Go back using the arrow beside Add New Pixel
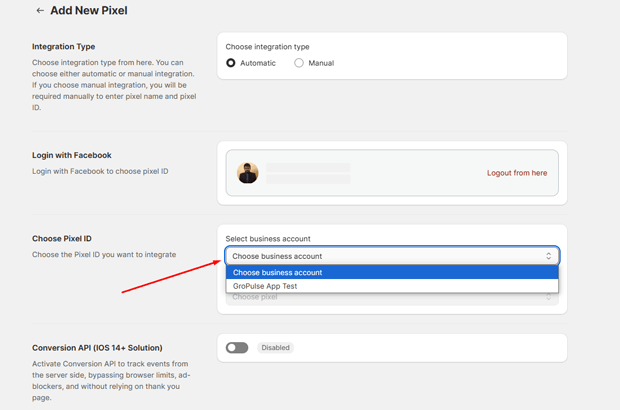The height and width of the screenshot is (410, 620). click(40, 11)
